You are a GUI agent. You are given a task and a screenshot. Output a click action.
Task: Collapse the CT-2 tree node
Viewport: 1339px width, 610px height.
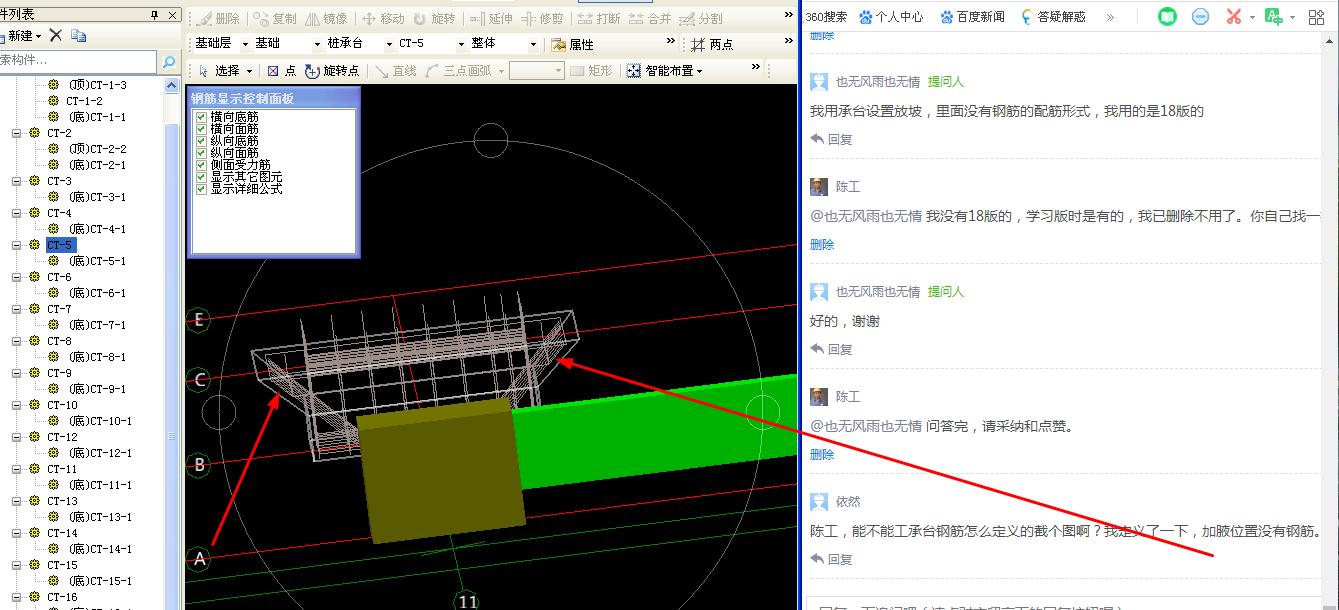point(17,133)
